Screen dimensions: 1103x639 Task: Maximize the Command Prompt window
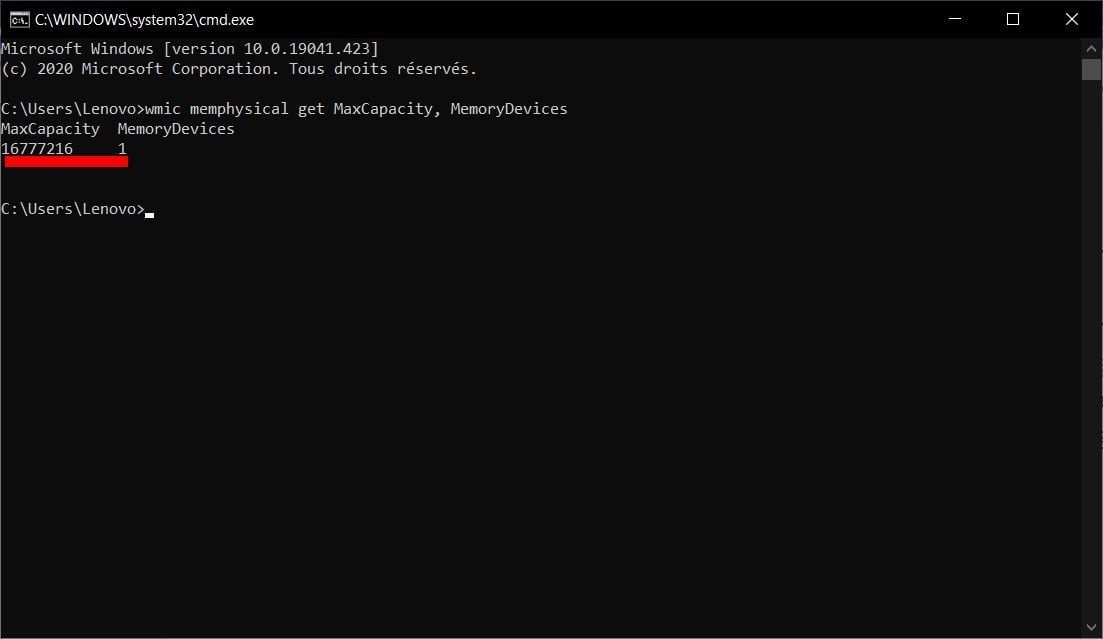(x=1013, y=19)
